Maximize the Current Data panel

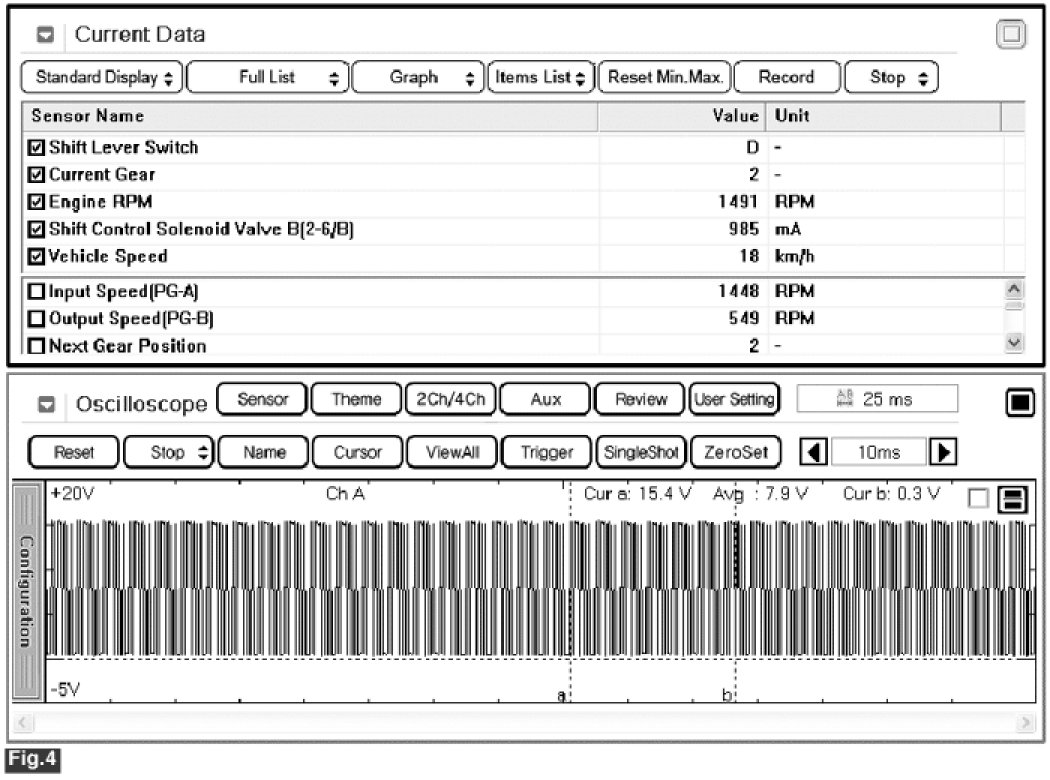pyautogui.click(x=1012, y=34)
